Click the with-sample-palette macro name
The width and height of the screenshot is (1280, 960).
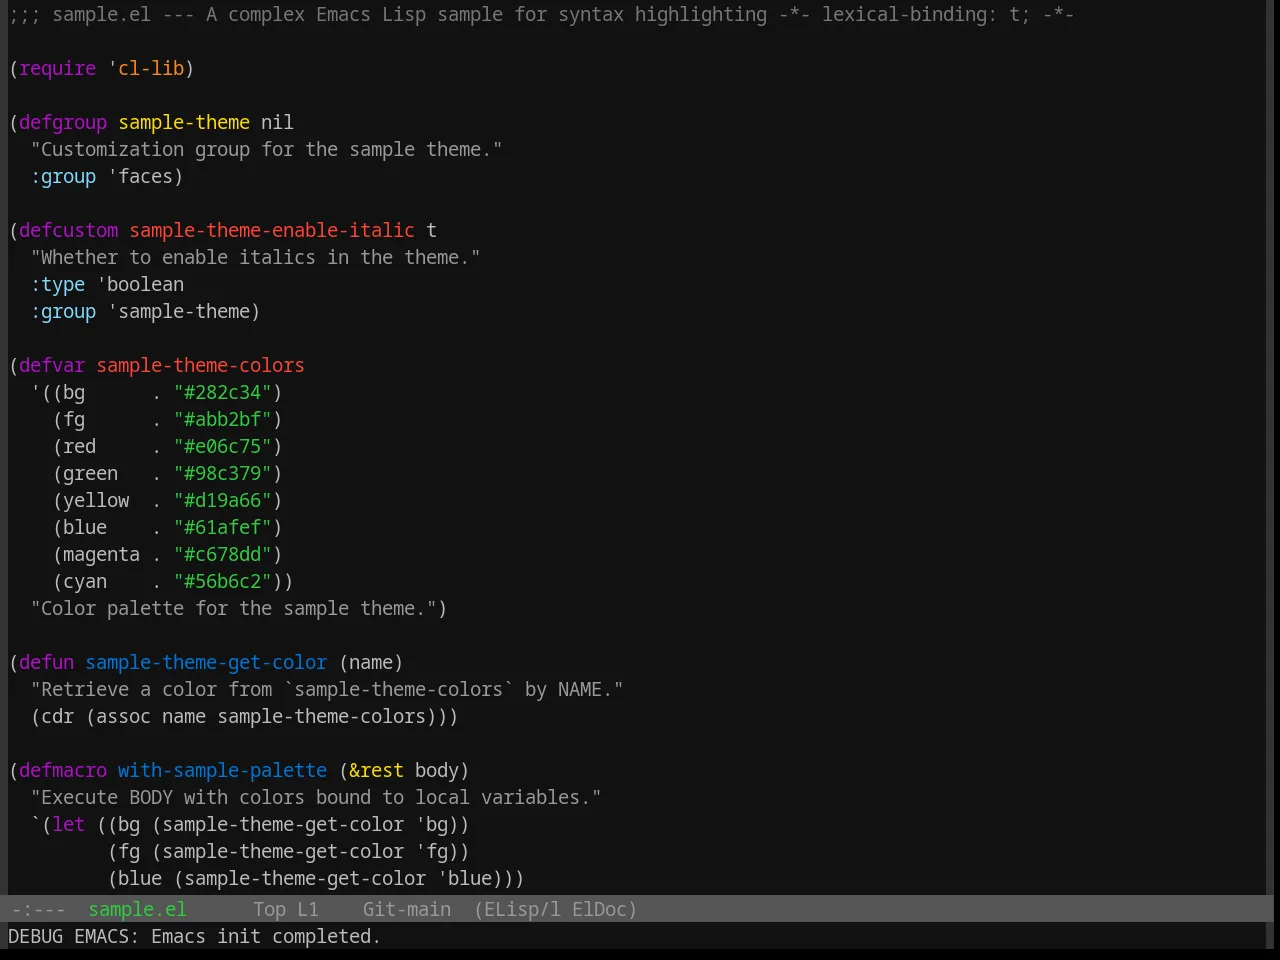click(x=223, y=770)
